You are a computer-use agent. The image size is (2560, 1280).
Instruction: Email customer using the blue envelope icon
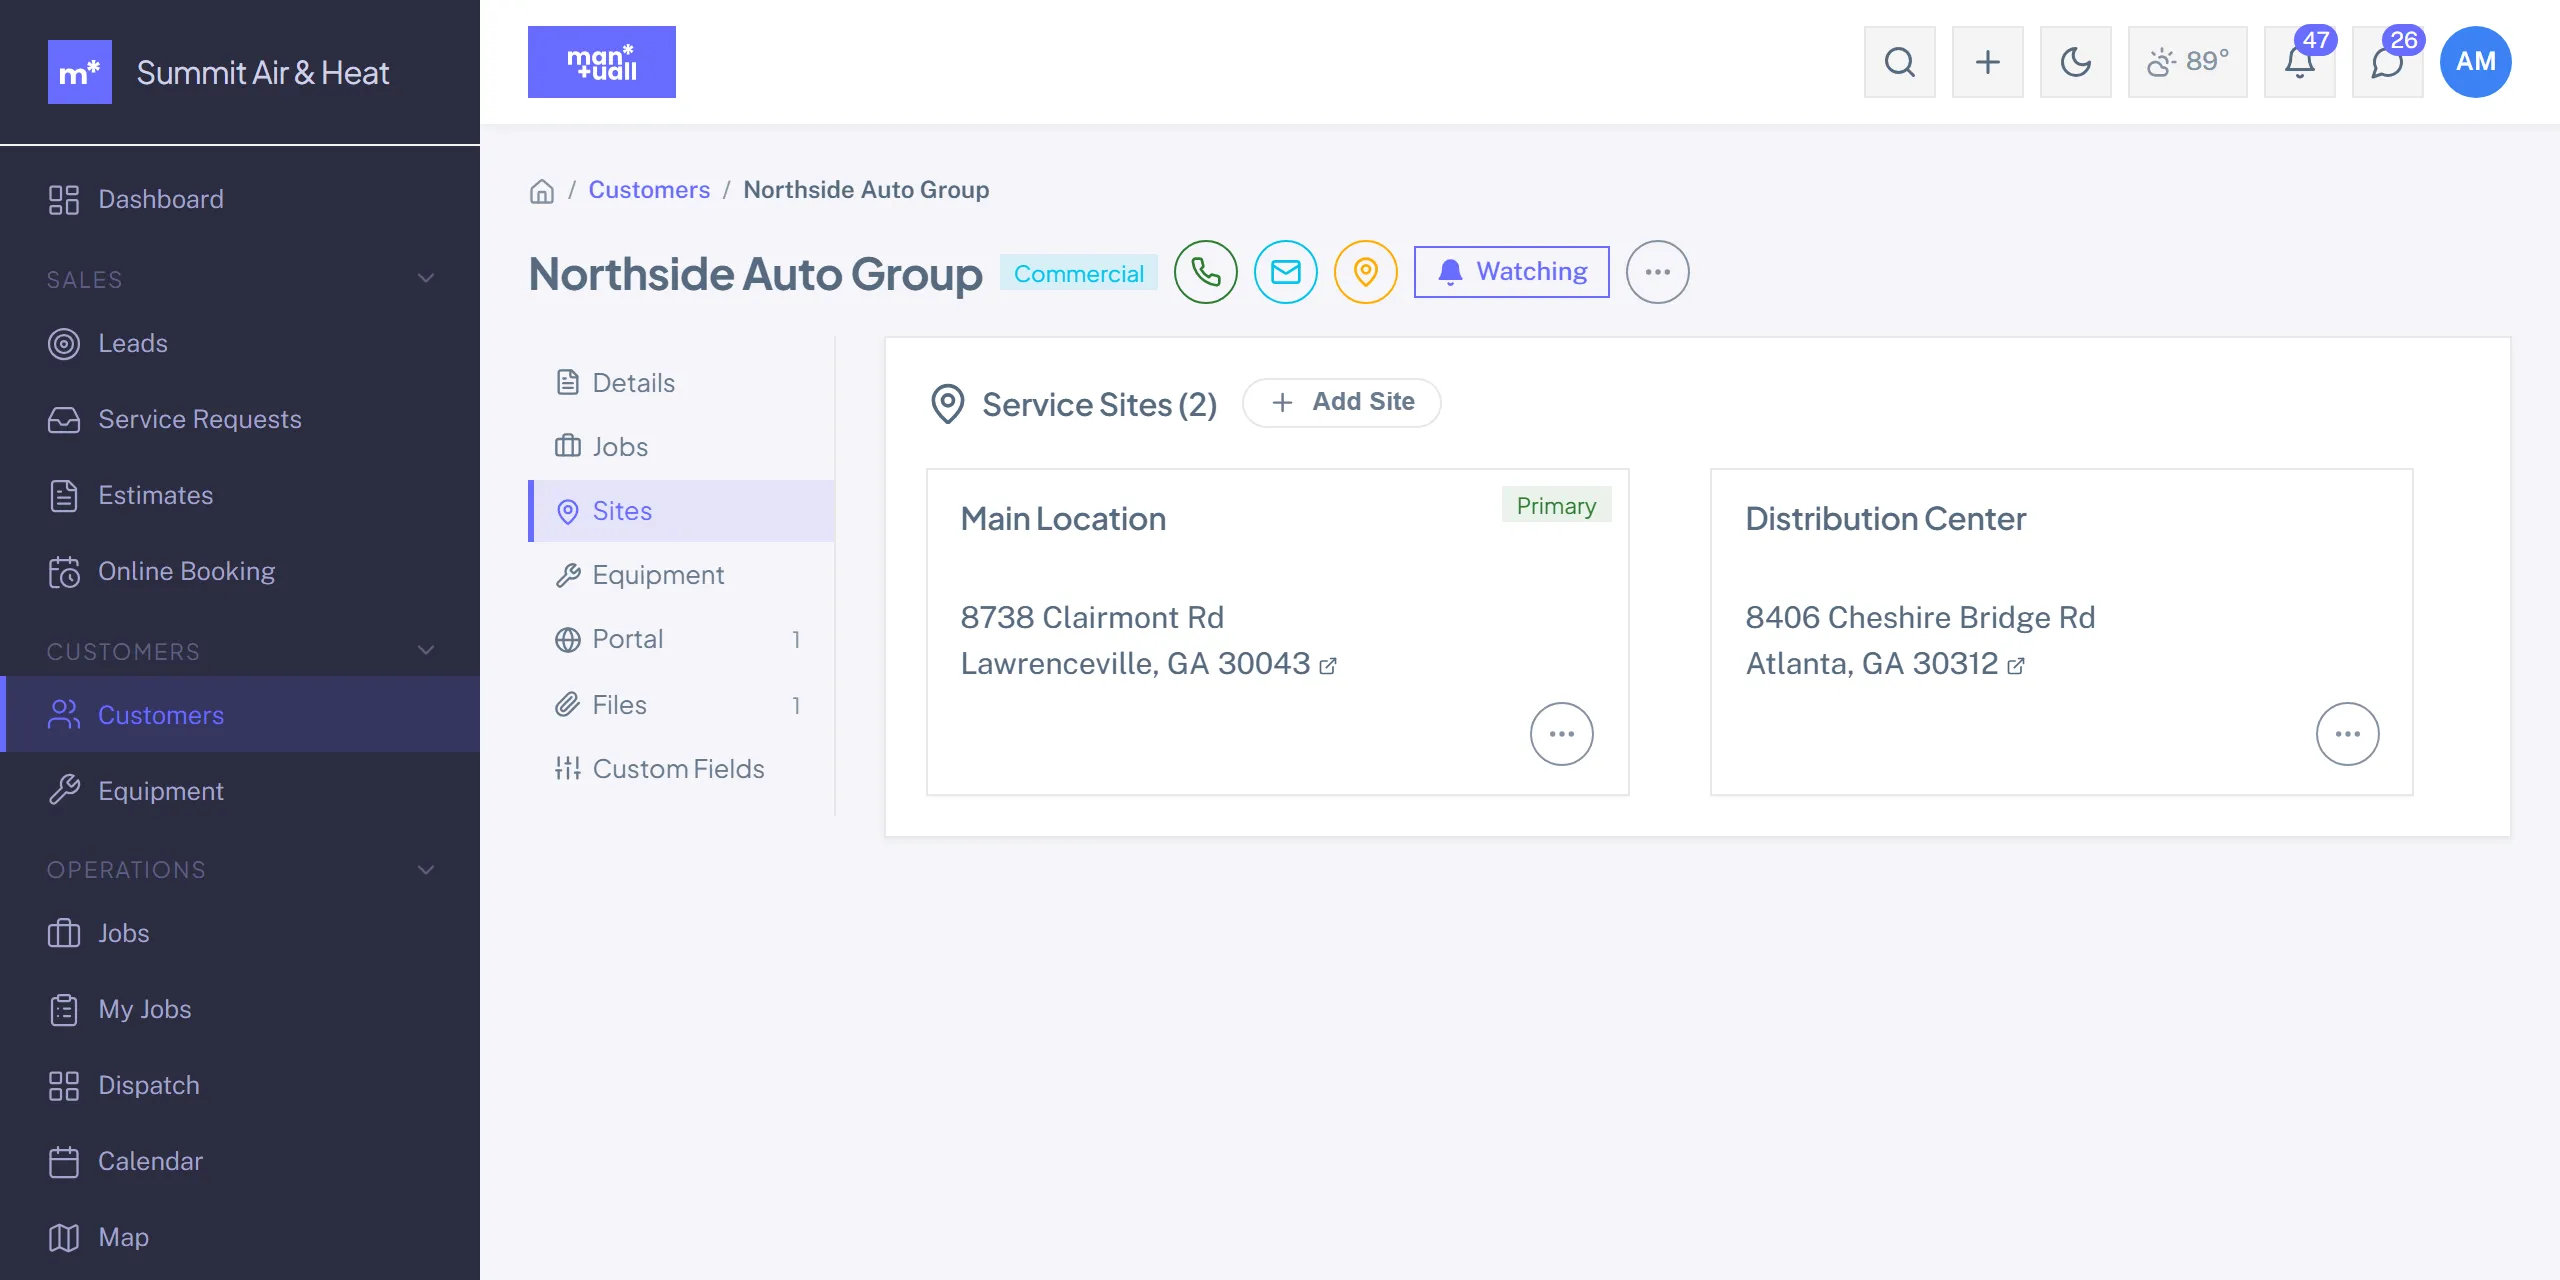pos(1285,272)
